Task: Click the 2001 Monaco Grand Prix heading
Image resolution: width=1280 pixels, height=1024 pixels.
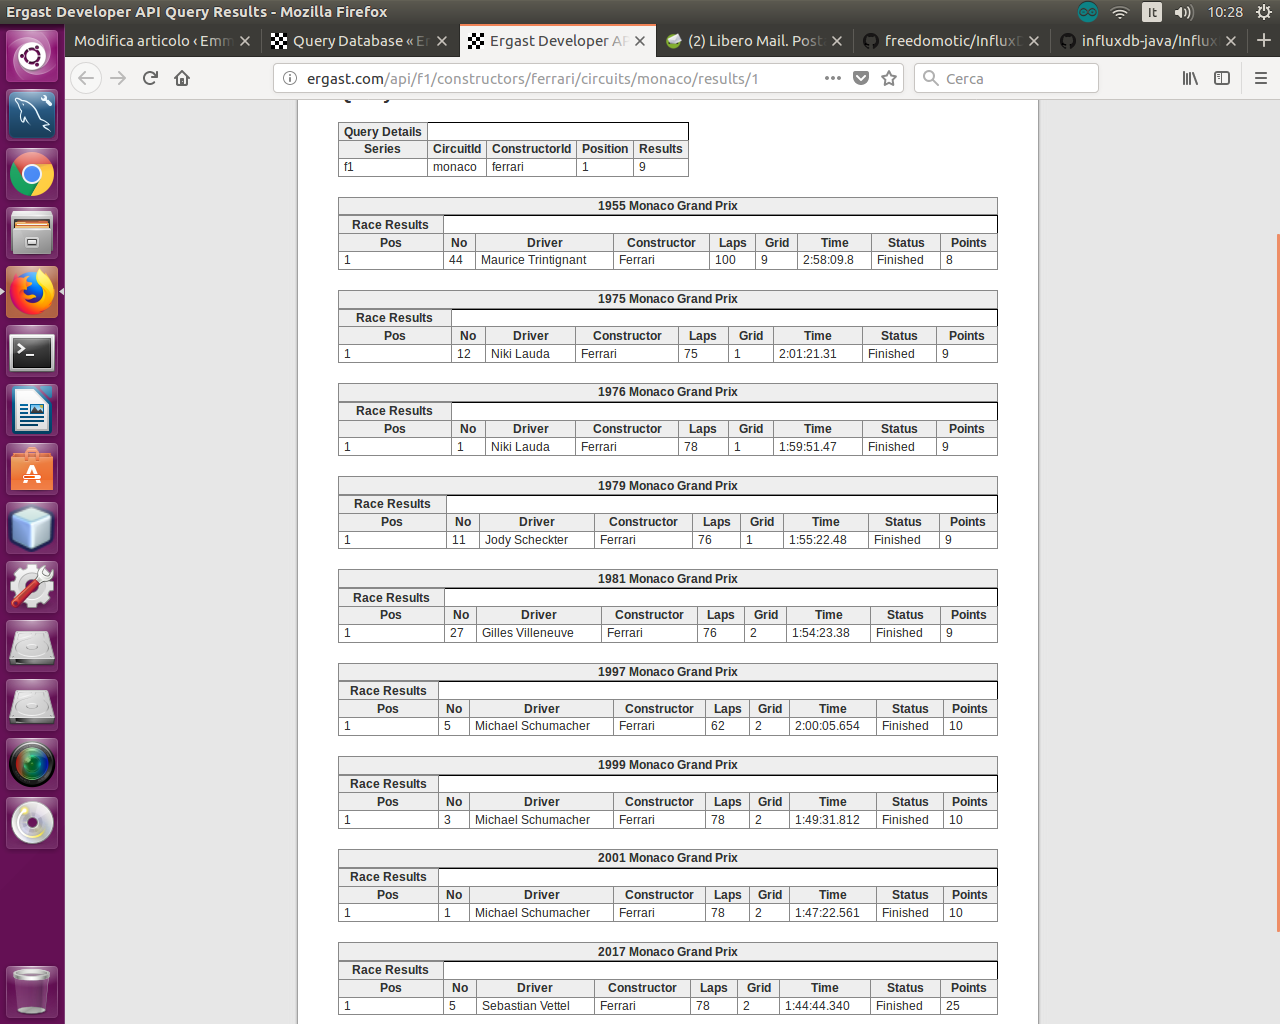Action: point(667,858)
